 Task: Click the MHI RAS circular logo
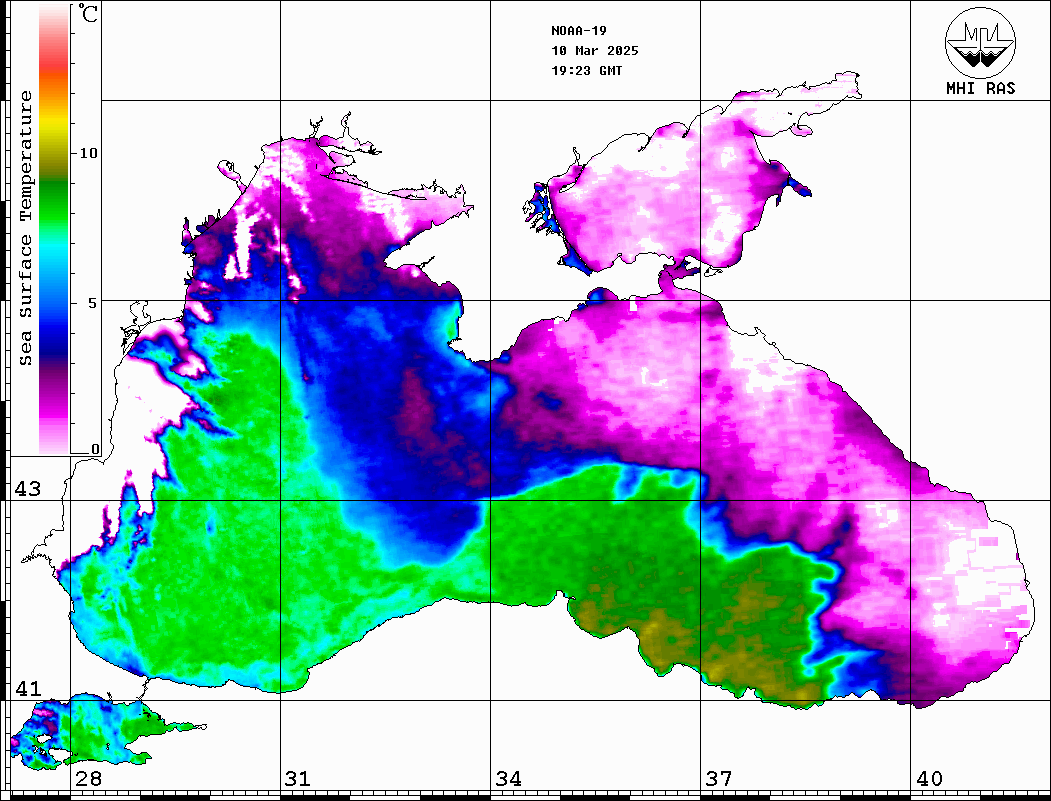(980, 42)
